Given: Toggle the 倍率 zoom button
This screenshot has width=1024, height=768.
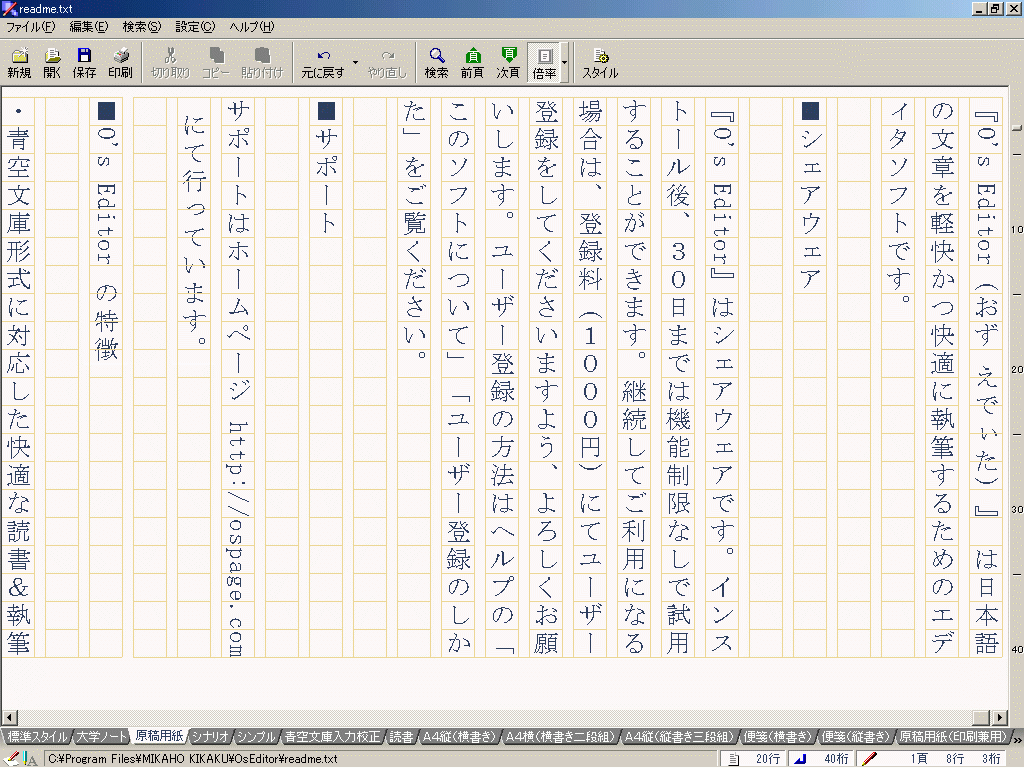Looking at the screenshot, I should click(x=544, y=62).
